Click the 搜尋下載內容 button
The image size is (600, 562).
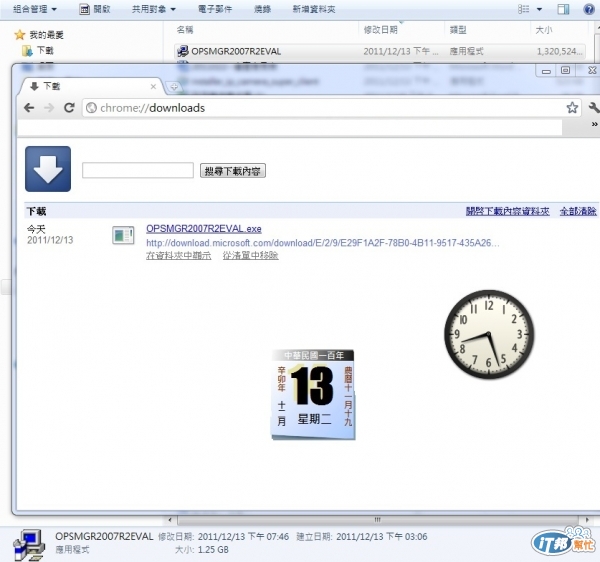(233, 171)
